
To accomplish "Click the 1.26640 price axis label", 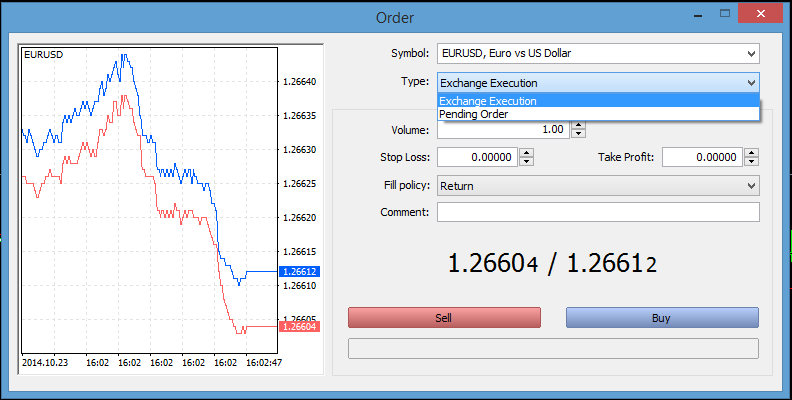I will [x=300, y=82].
